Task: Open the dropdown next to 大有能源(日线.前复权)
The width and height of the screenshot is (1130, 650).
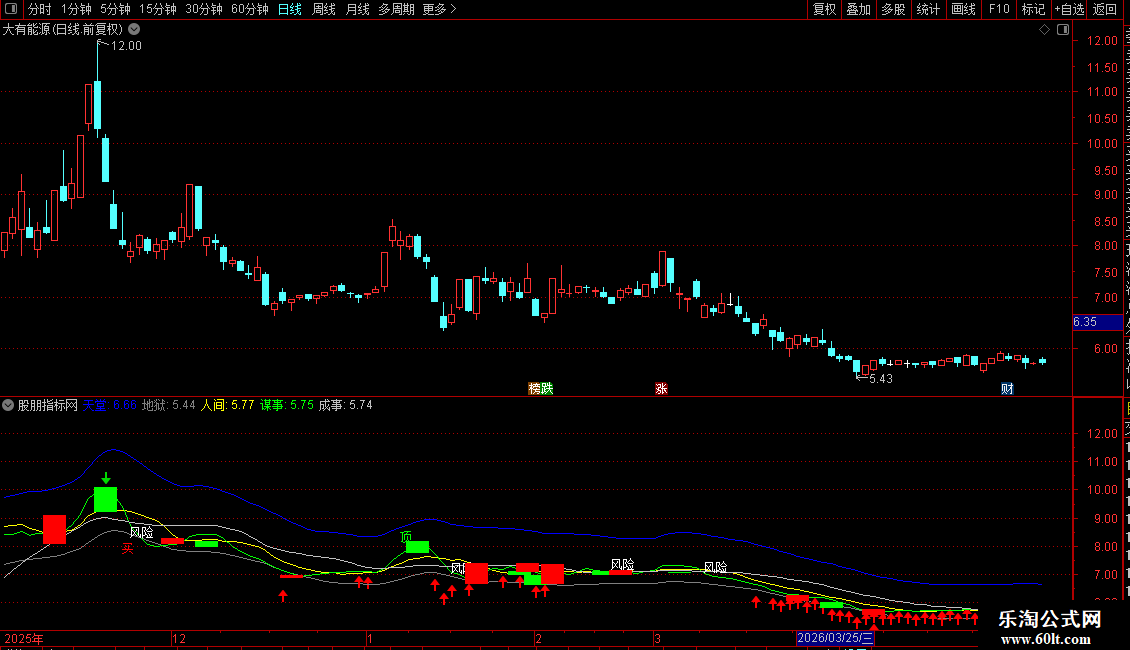Action: 134,30
